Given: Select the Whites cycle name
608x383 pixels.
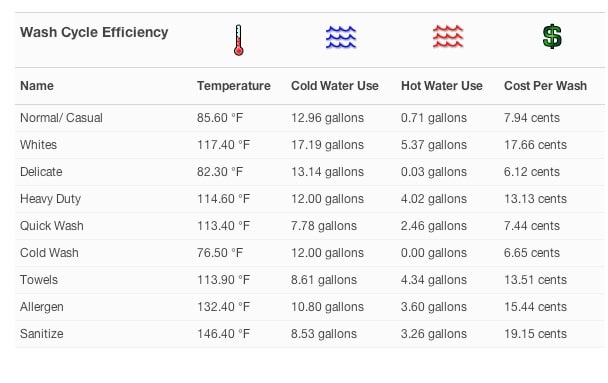Looking at the screenshot, I should click(38, 145).
